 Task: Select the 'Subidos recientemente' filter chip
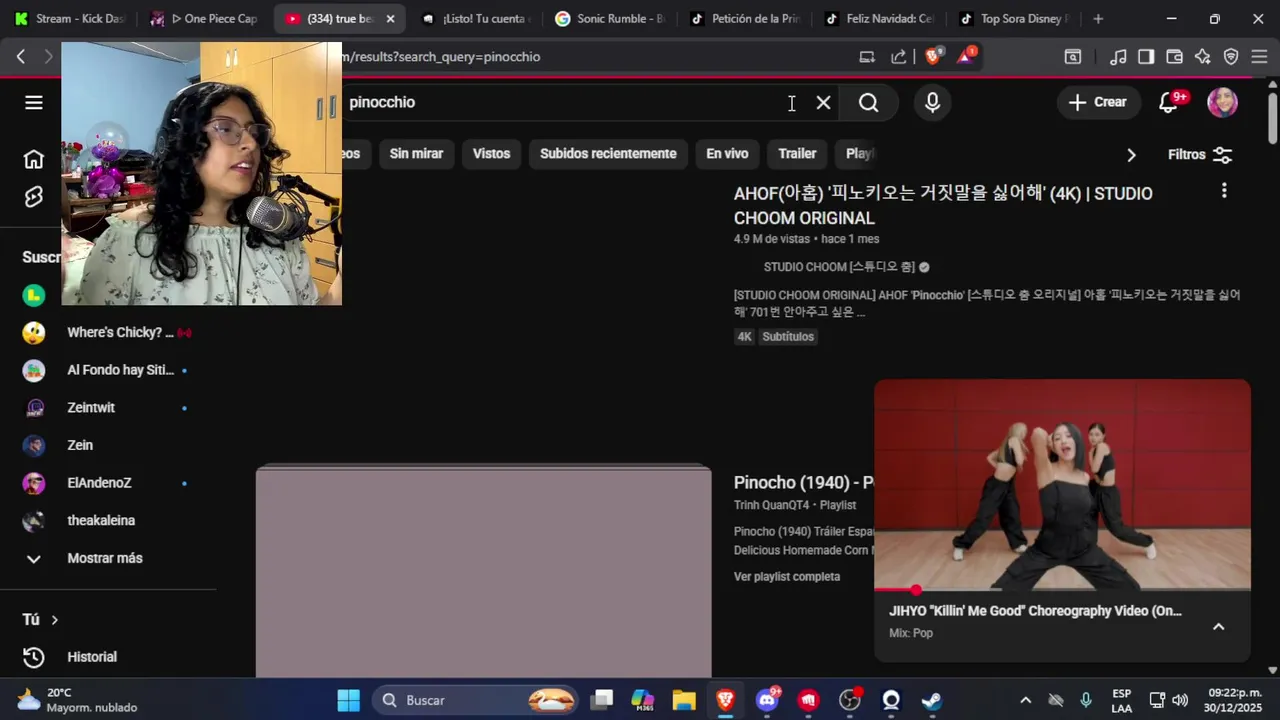click(x=608, y=154)
